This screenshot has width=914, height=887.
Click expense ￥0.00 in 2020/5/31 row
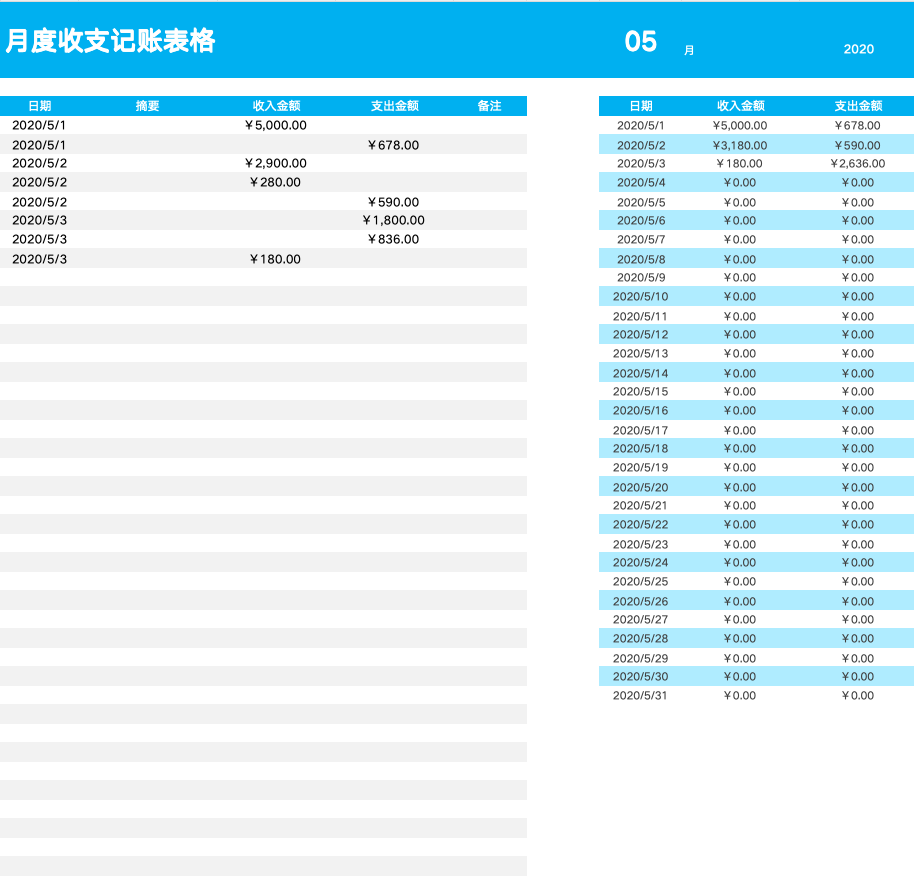[857, 697]
